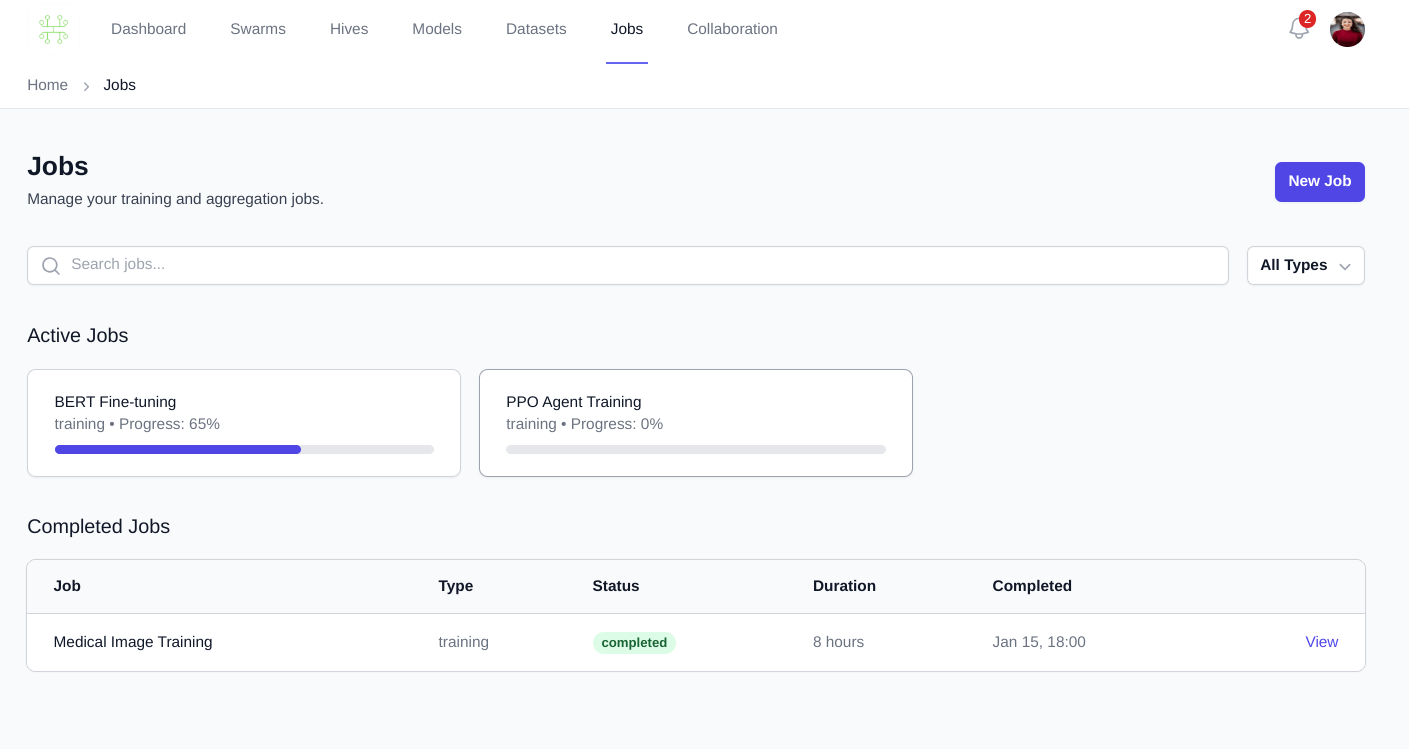The width and height of the screenshot is (1409, 749).
Task: Switch to the Swarms tab
Action: pos(257,29)
